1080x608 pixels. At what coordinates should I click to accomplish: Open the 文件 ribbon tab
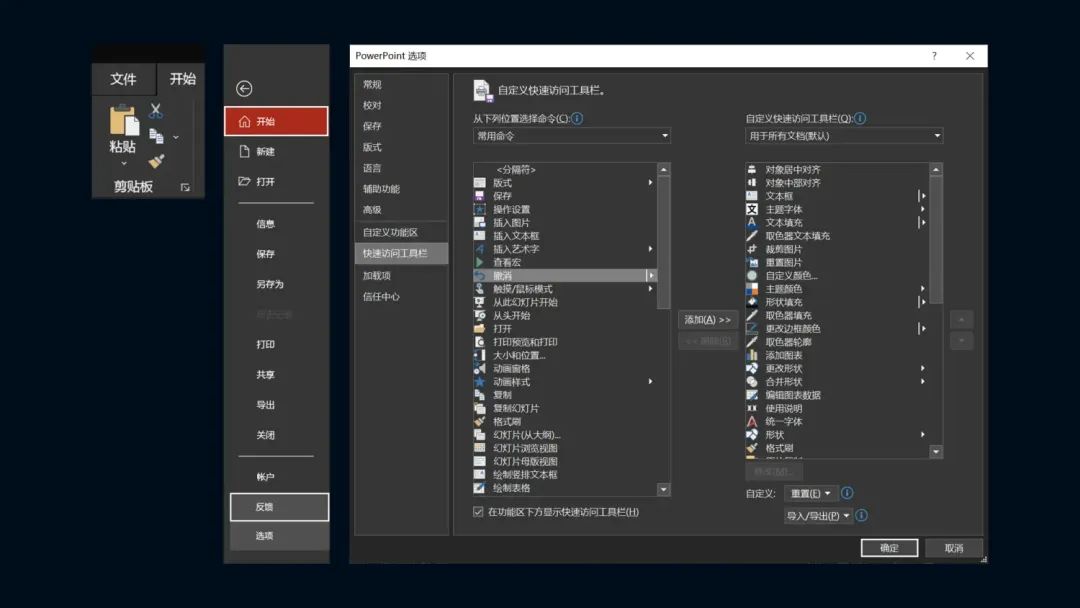tap(123, 79)
